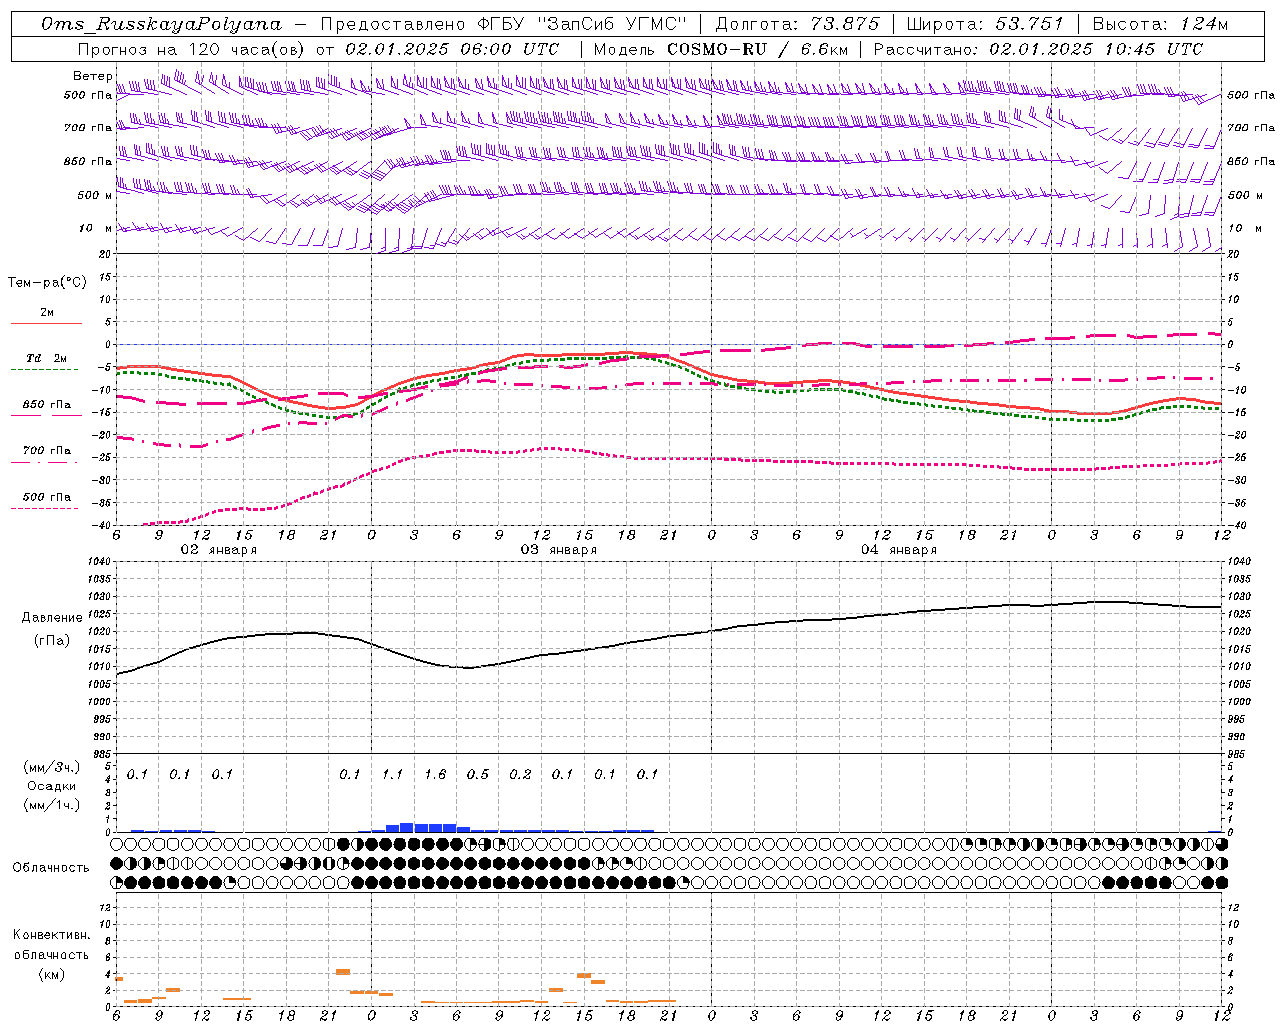
Task: Click the 2м temperature legend entry
Action: click(x=47, y=313)
